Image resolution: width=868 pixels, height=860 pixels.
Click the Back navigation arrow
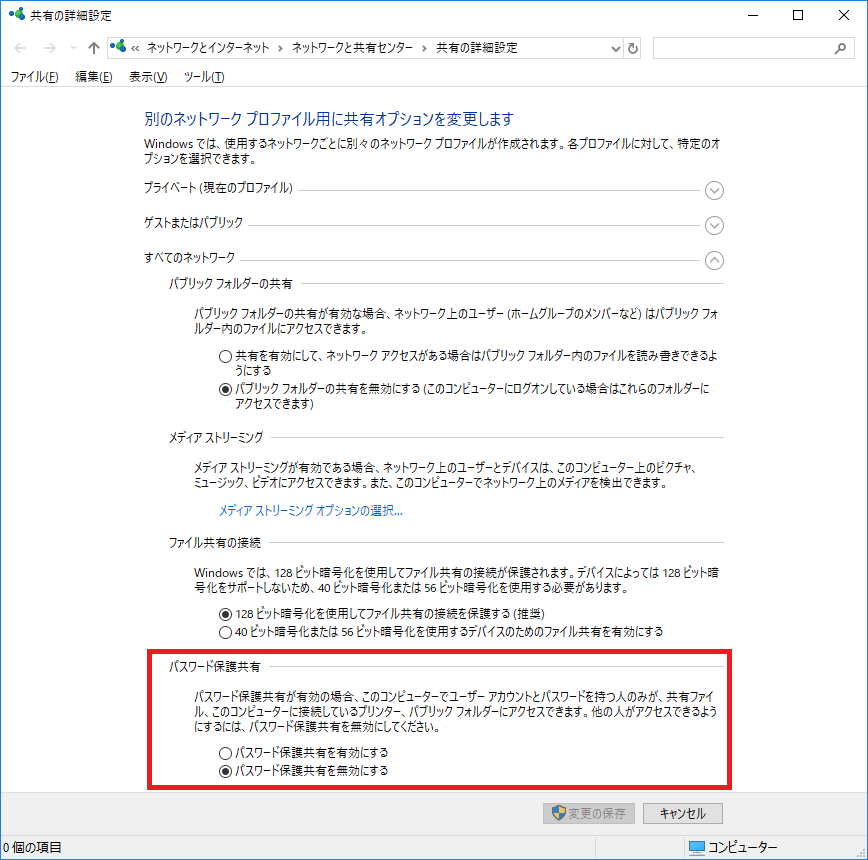[x=20, y=48]
